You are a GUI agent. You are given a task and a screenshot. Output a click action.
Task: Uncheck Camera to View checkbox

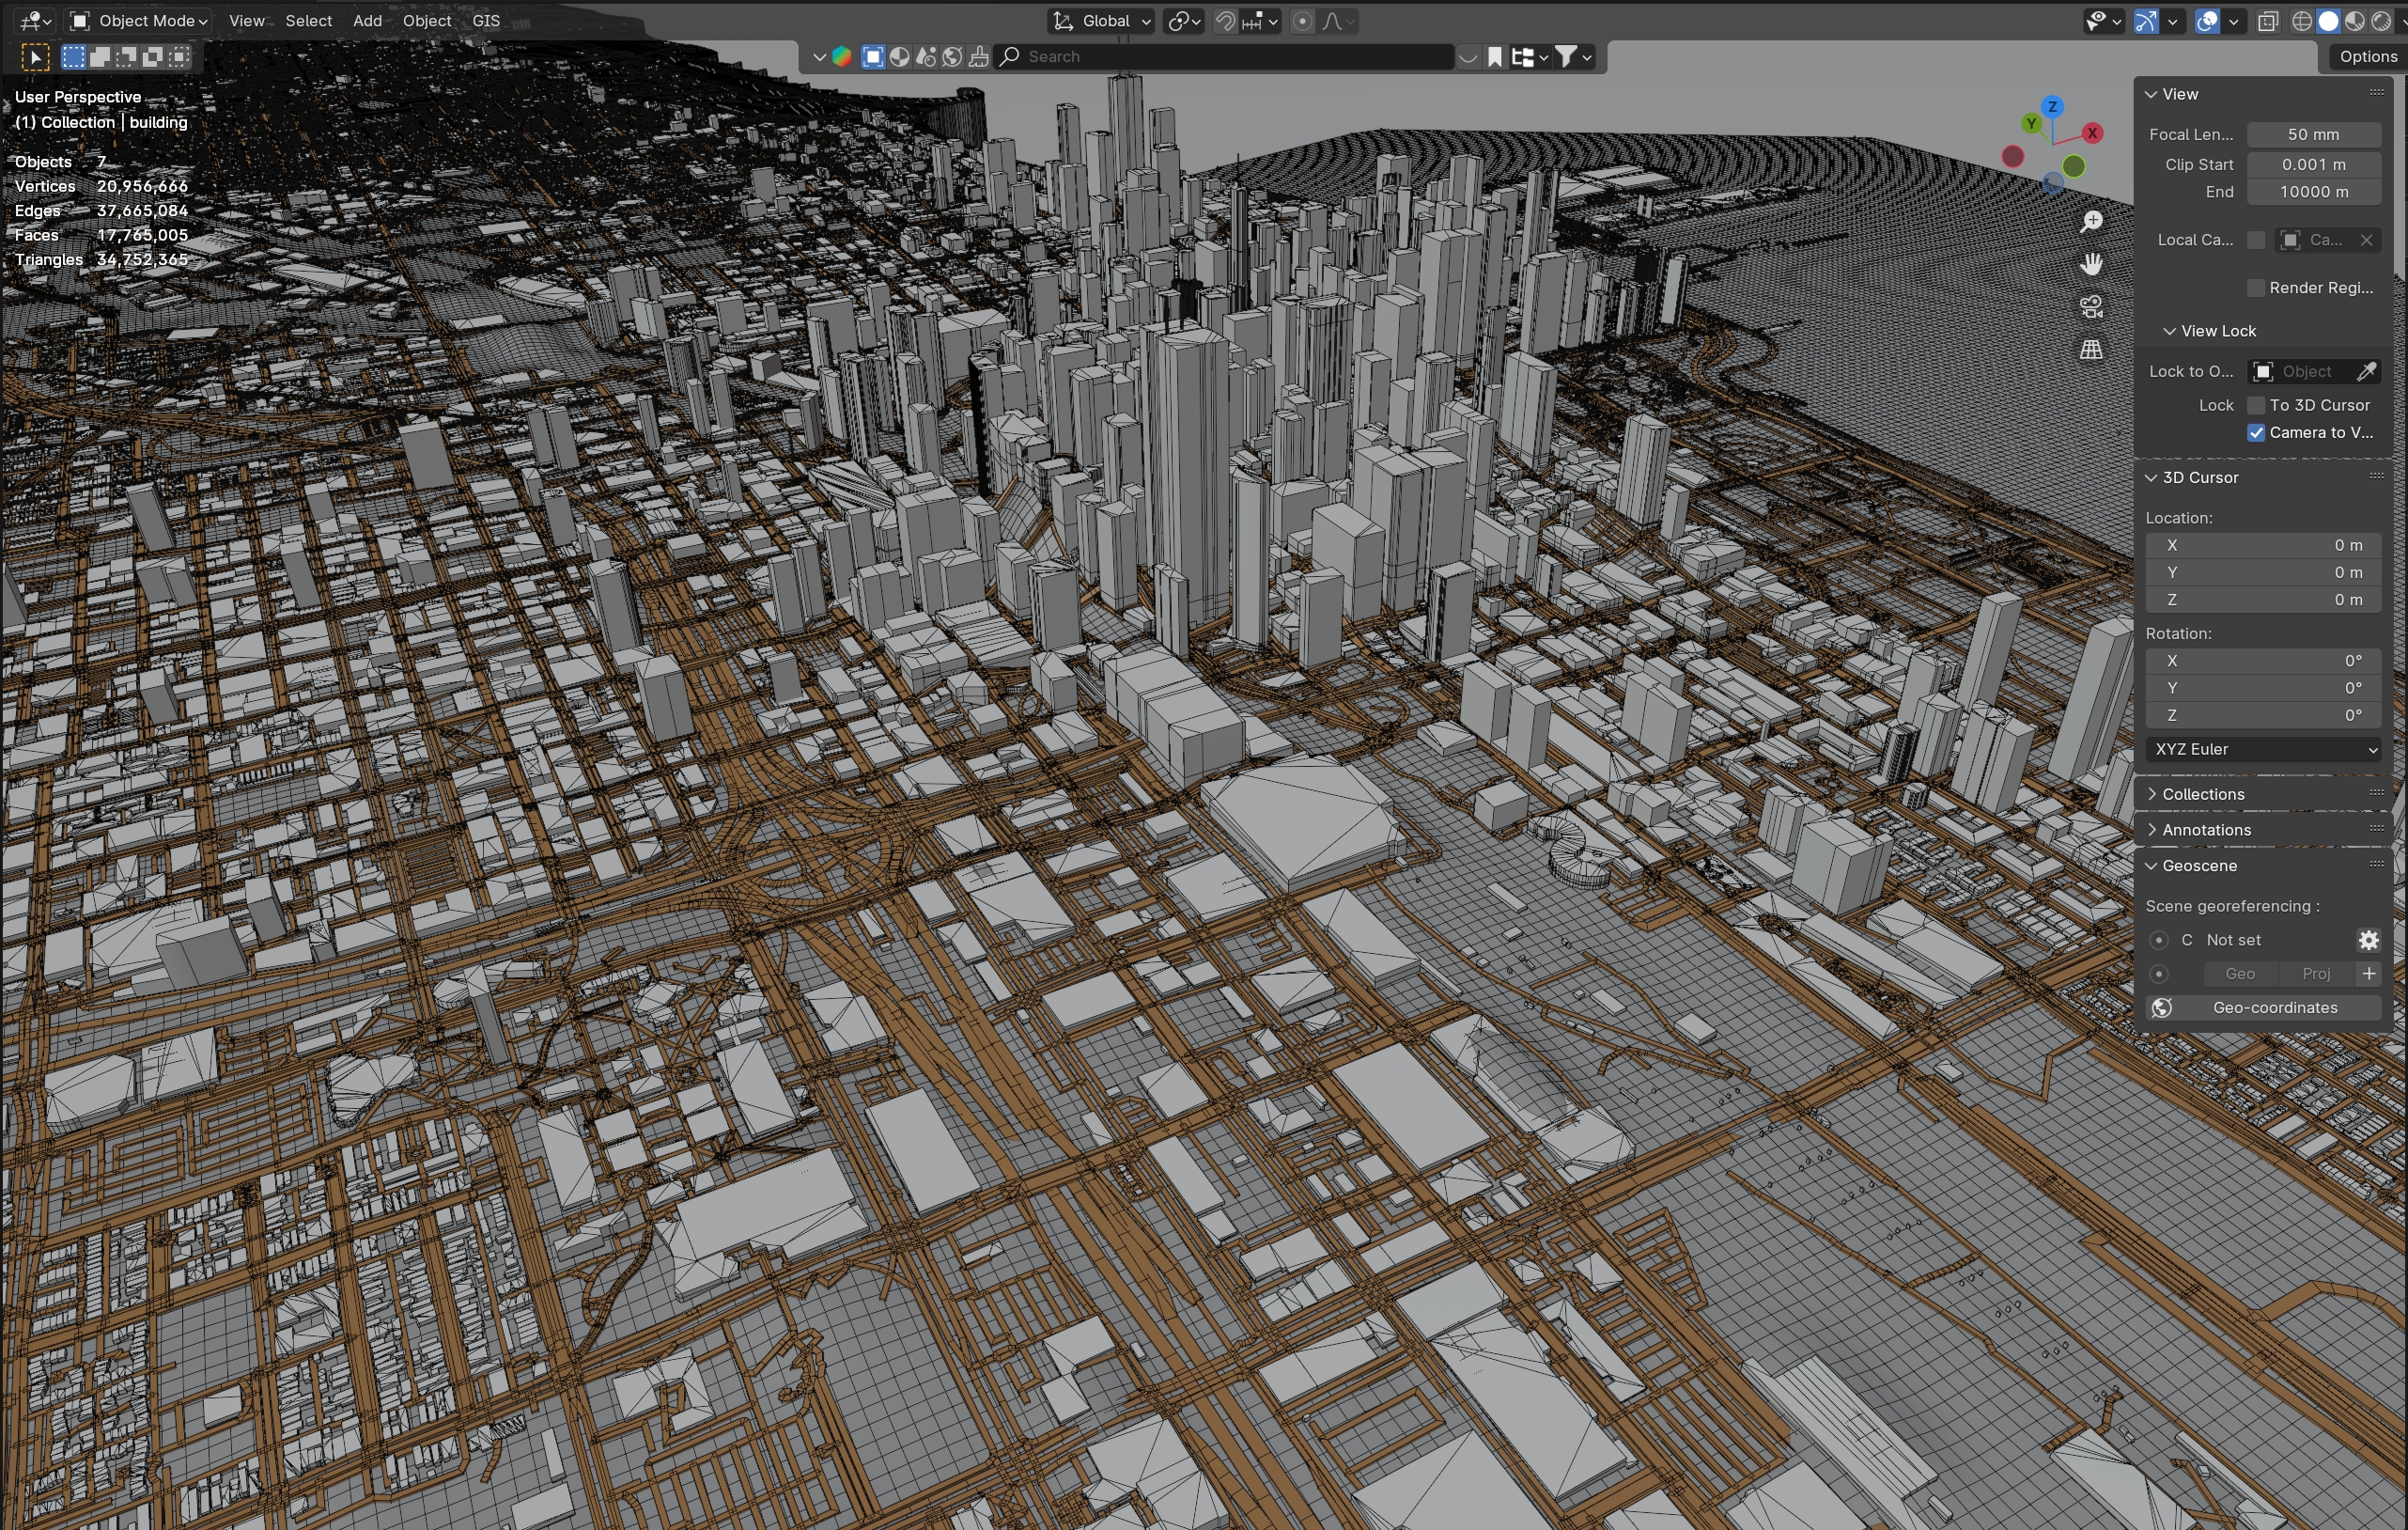click(2256, 433)
